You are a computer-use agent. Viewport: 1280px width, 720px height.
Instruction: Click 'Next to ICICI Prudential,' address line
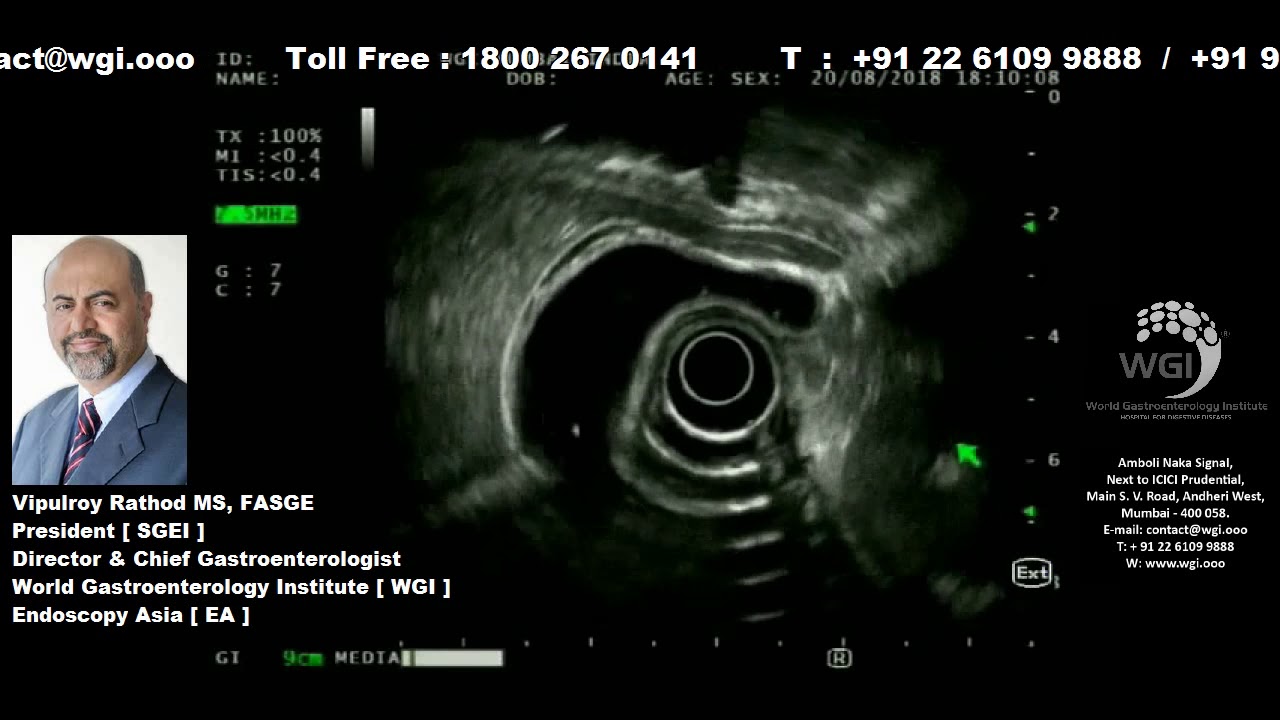coord(1175,480)
